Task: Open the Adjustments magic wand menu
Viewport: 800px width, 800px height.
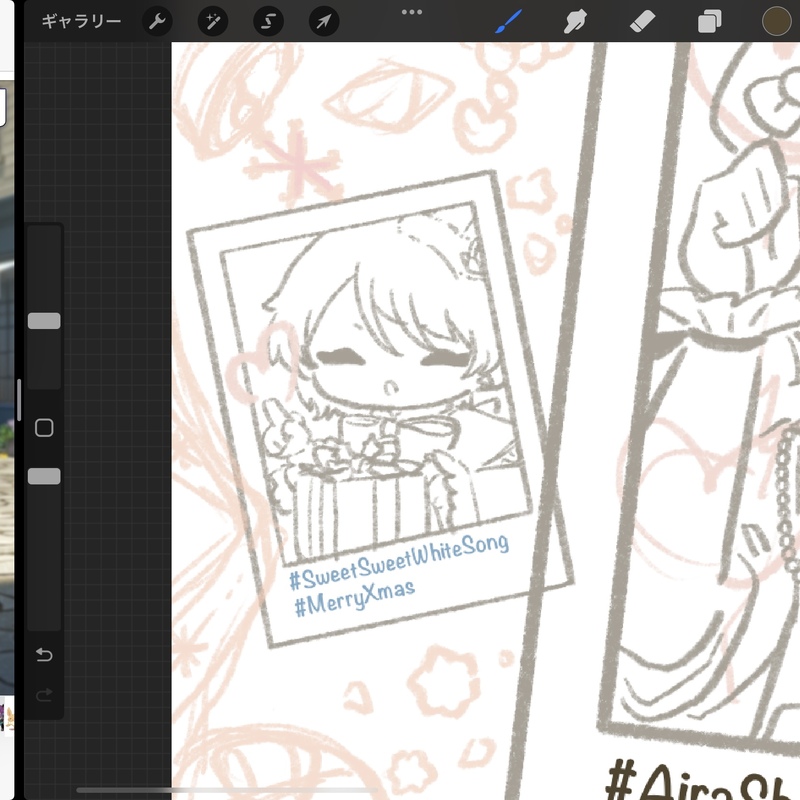Action: coord(213,21)
